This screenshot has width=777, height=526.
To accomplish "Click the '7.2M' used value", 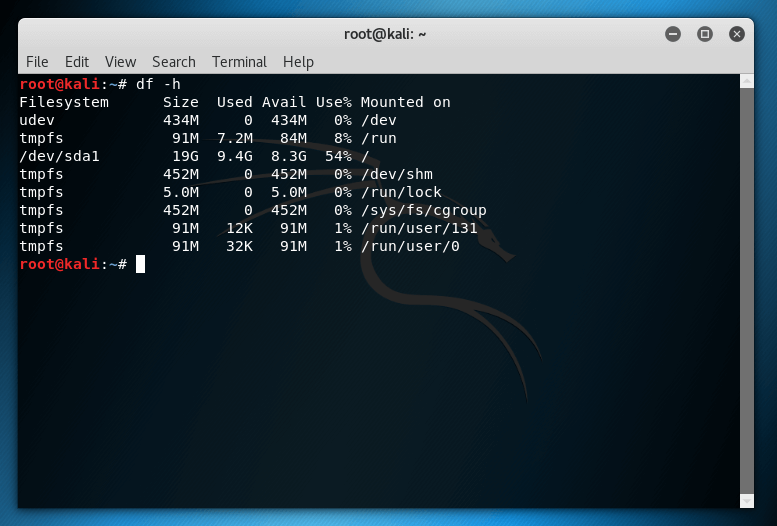I will (x=235, y=138).
